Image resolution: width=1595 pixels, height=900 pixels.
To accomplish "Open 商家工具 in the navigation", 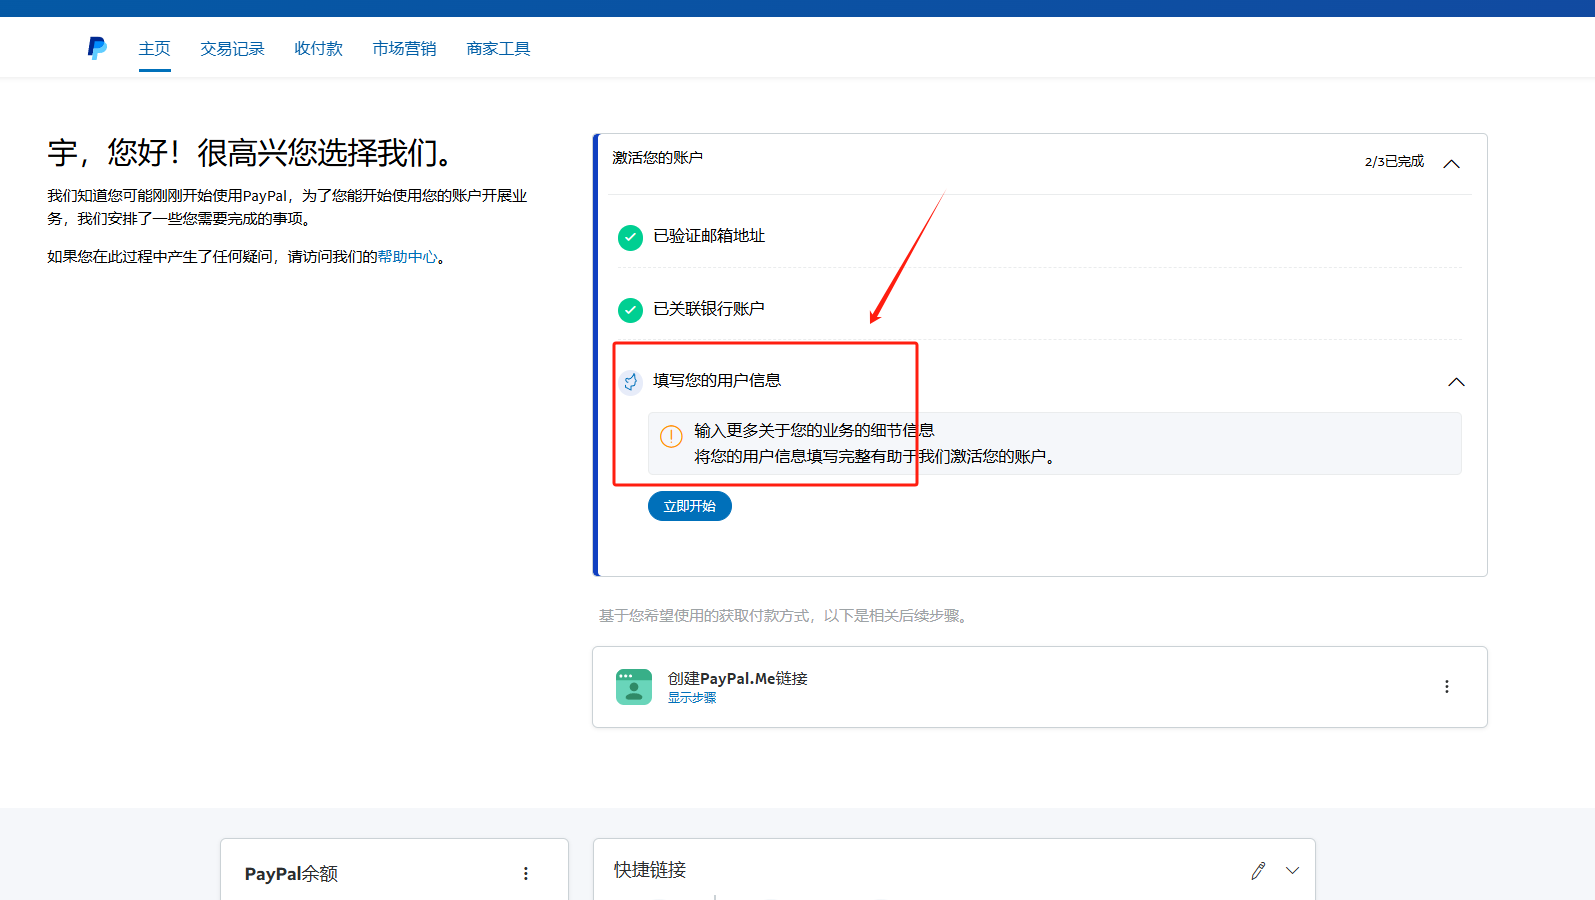I will 498,49.
